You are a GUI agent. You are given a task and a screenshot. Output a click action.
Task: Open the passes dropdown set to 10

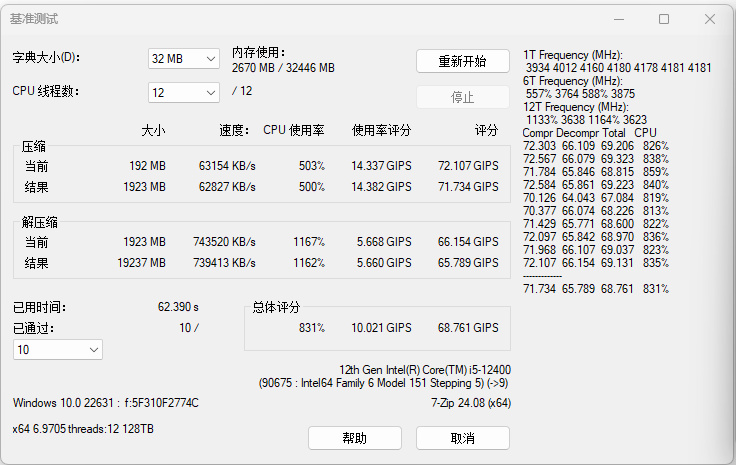(x=58, y=349)
